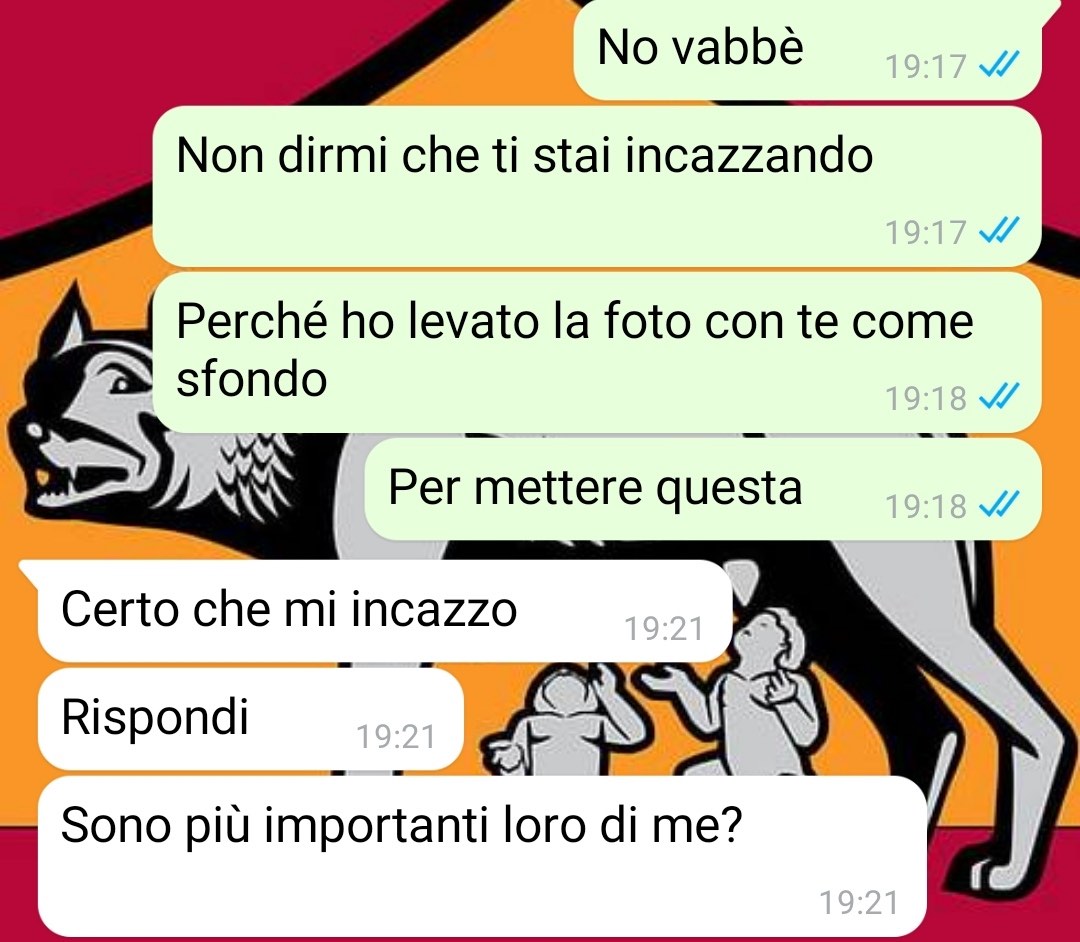Click the 19:21 timestamp on 'Certo che mi incazzo'
1080x942 pixels.
pyautogui.click(x=664, y=629)
